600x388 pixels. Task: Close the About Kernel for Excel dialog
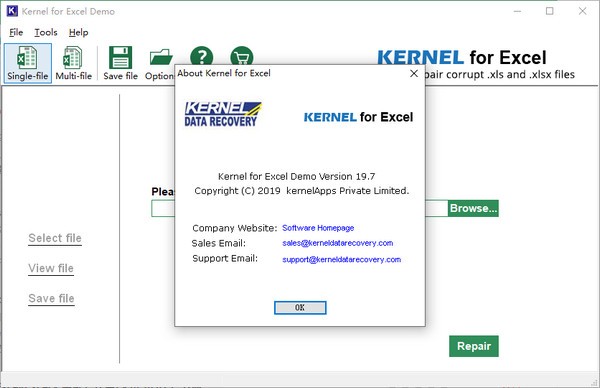click(x=414, y=73)
